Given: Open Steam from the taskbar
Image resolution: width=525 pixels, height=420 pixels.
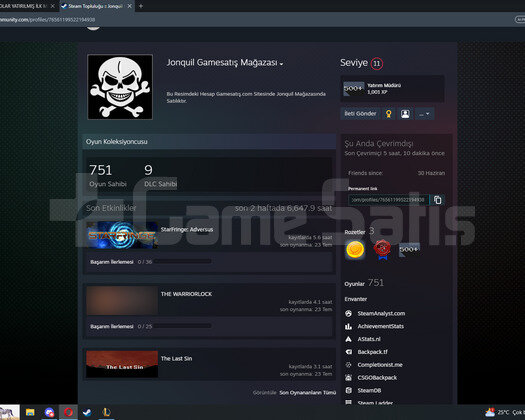Looking at the screenshot, I should 87,412.
